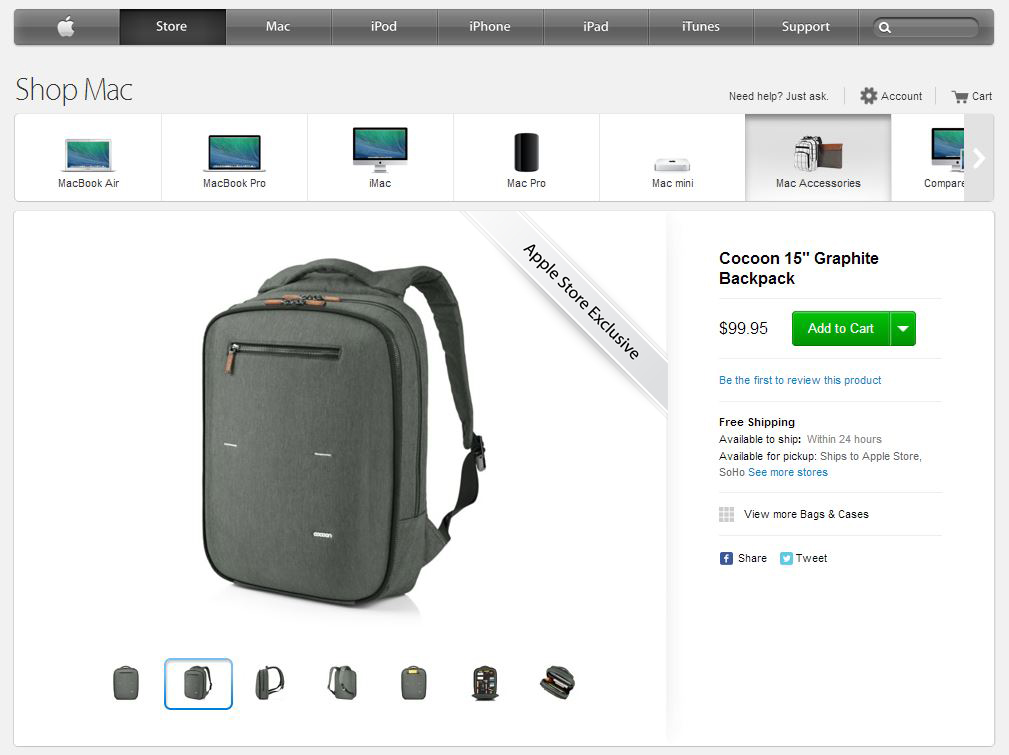Share via the Facebook icon
This screenshot has width=1009, height=755.
click(726, 558)
